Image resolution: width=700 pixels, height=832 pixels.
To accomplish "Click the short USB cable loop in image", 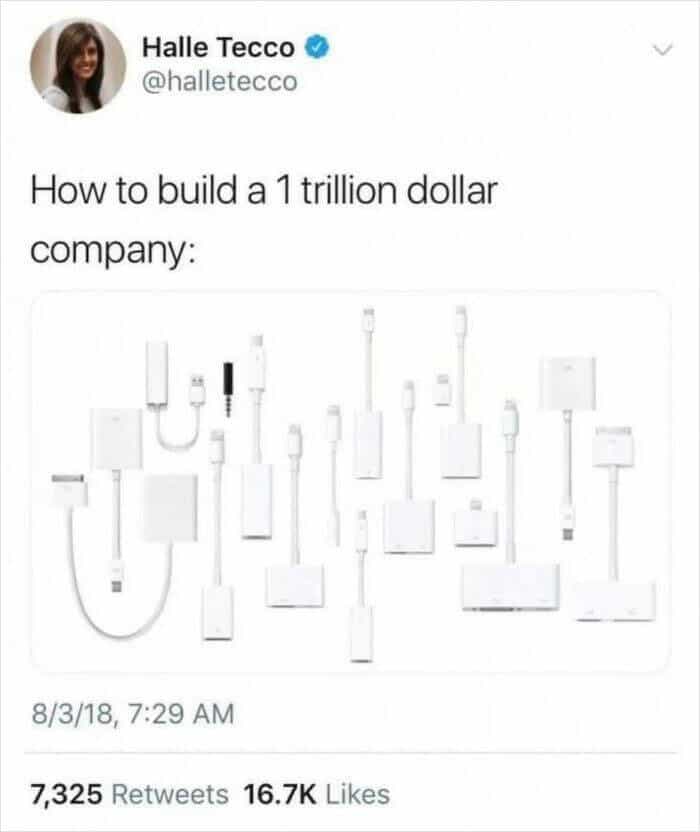I will click(x=180, y=413).
